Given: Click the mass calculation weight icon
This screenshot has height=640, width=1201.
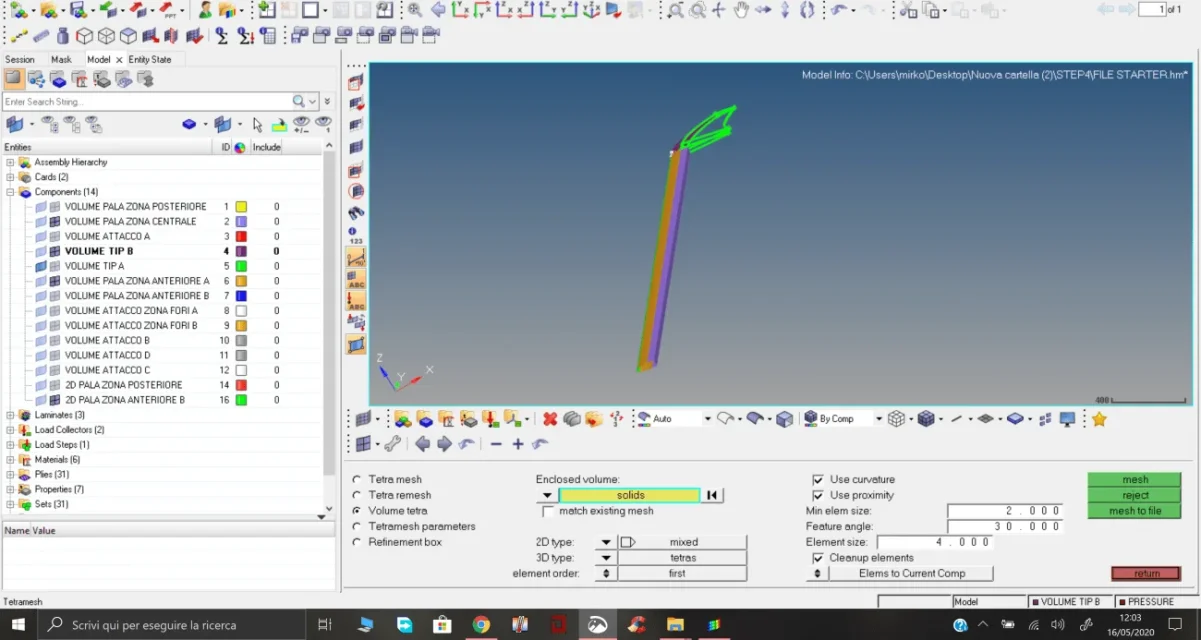Looking at the screenshot, I should 63,35.
